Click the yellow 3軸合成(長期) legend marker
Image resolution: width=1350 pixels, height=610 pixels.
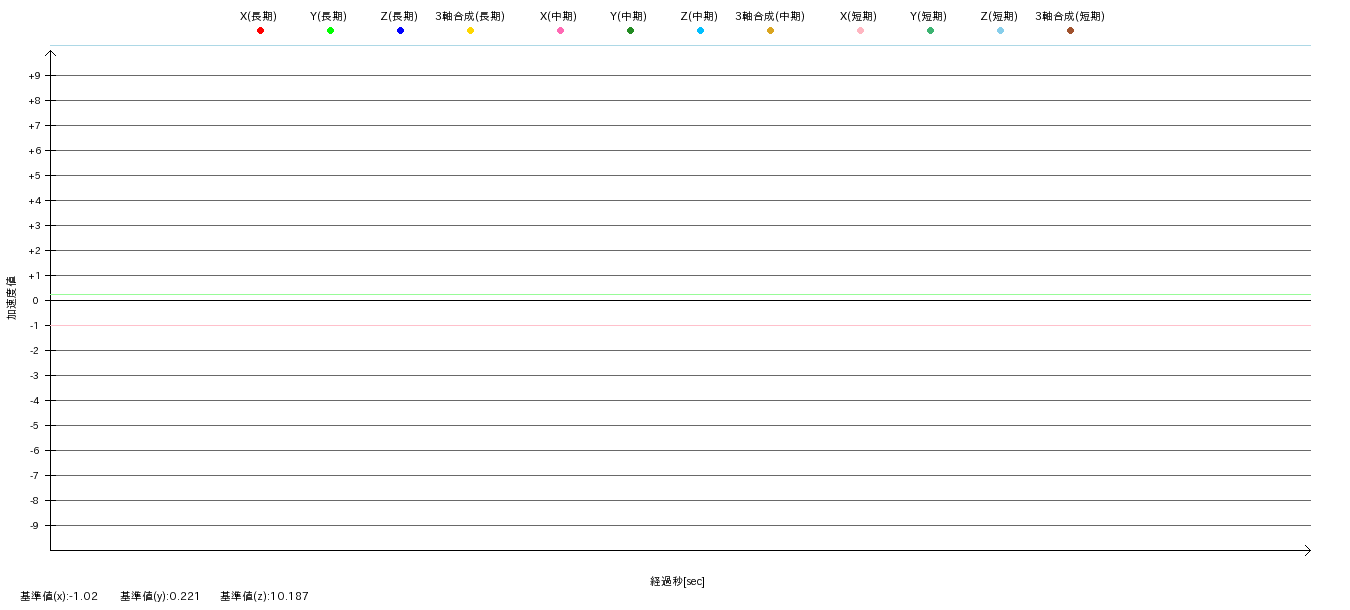point(470,31)
